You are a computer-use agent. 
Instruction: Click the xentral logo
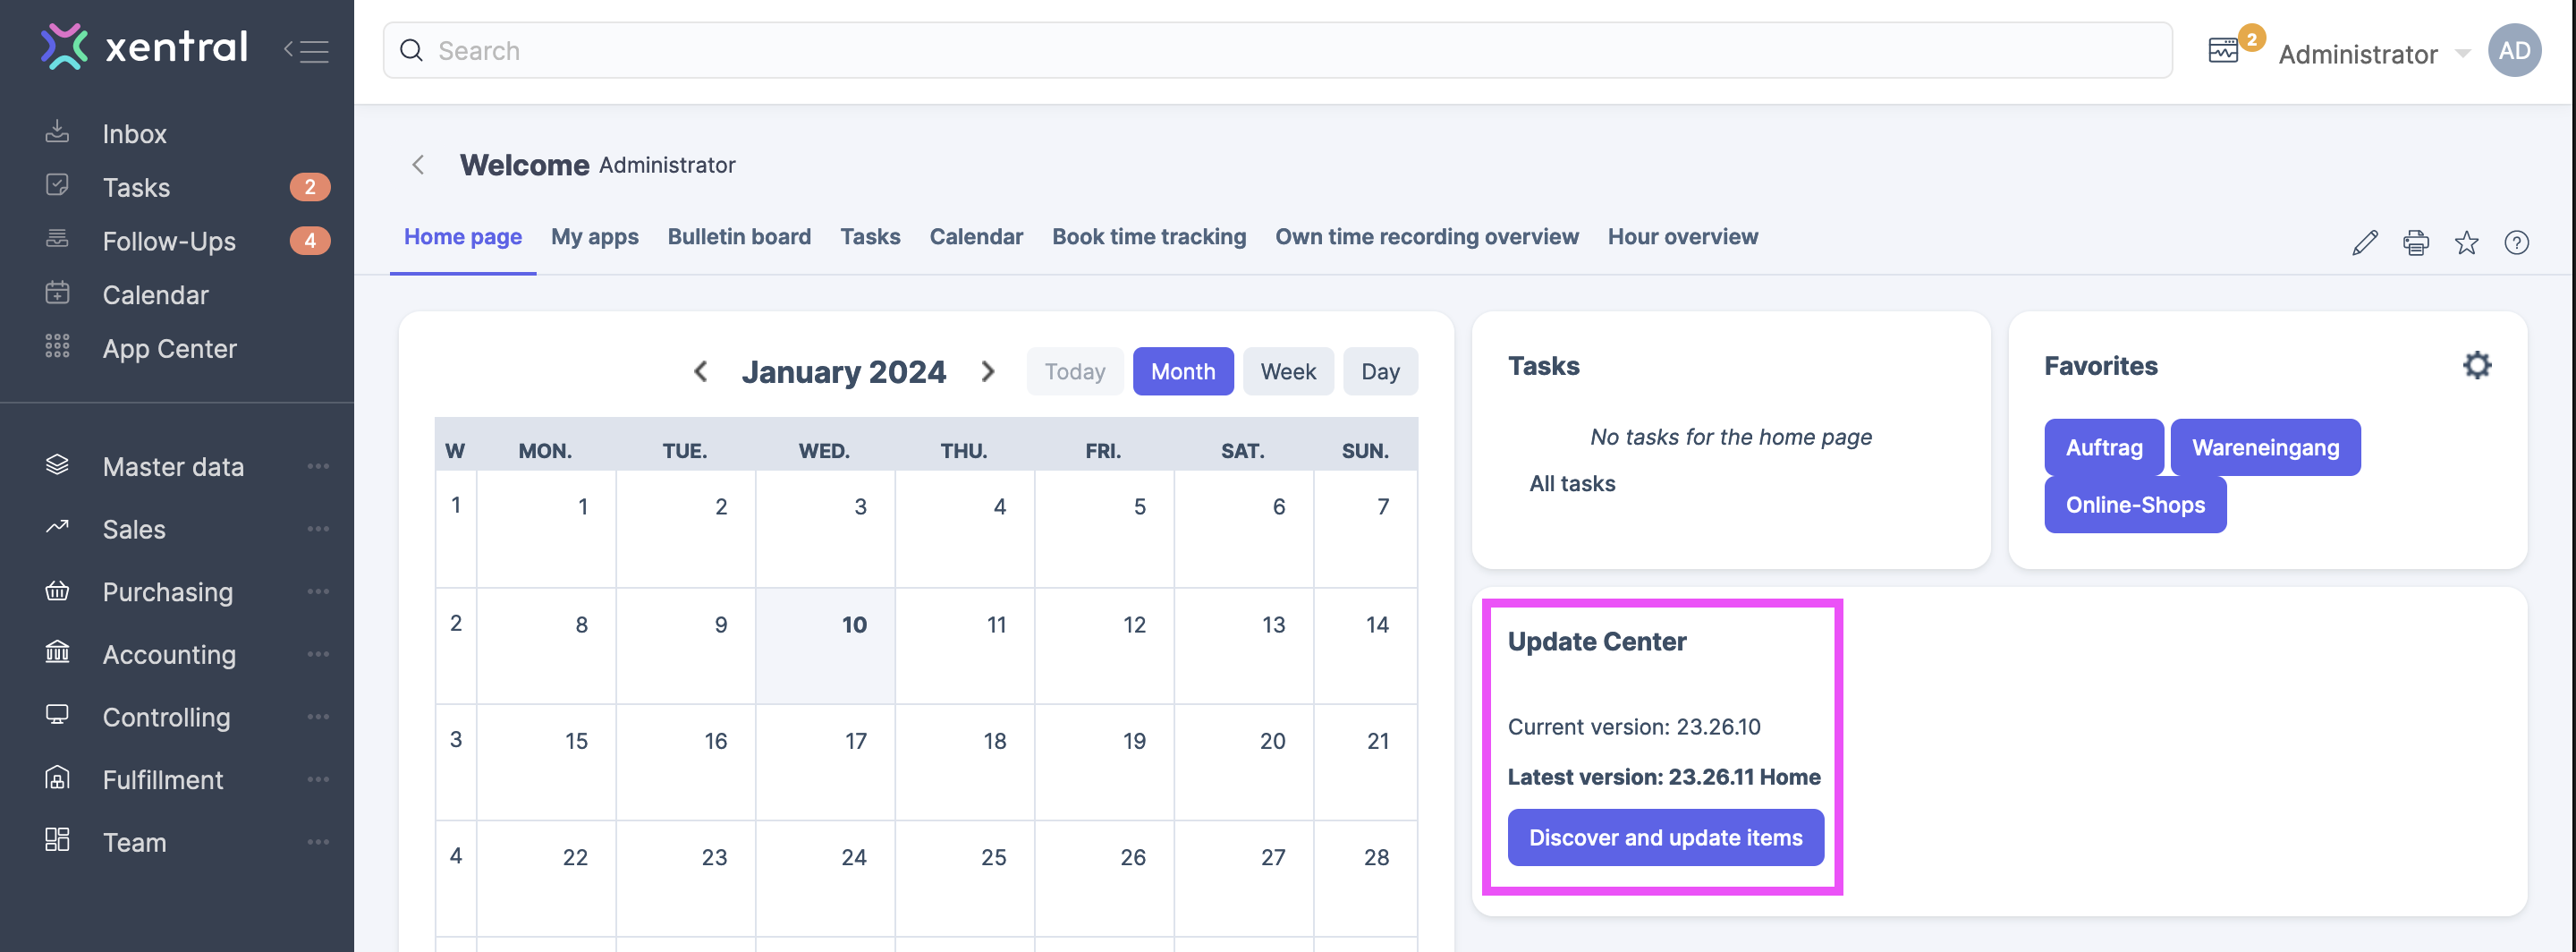[x=144, y=47]
